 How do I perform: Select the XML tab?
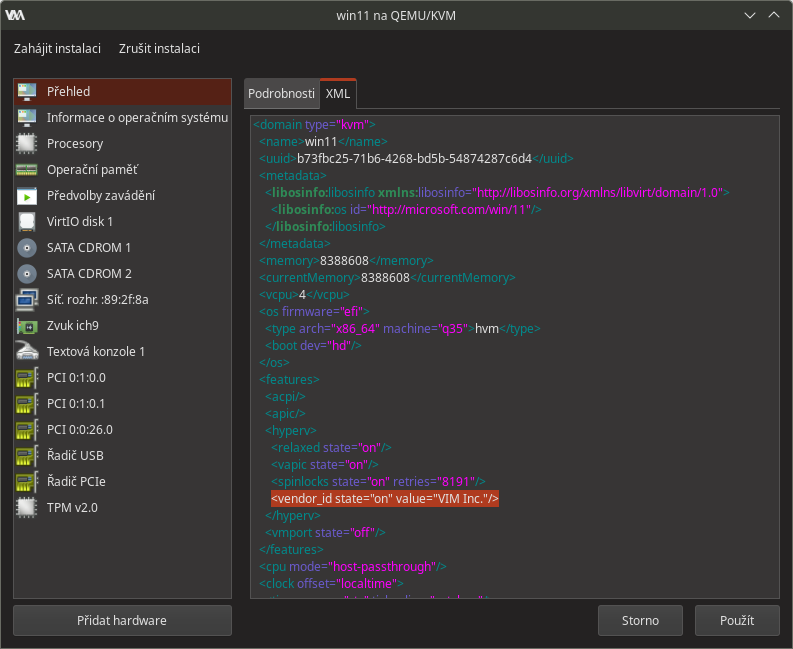pos(338,94)
